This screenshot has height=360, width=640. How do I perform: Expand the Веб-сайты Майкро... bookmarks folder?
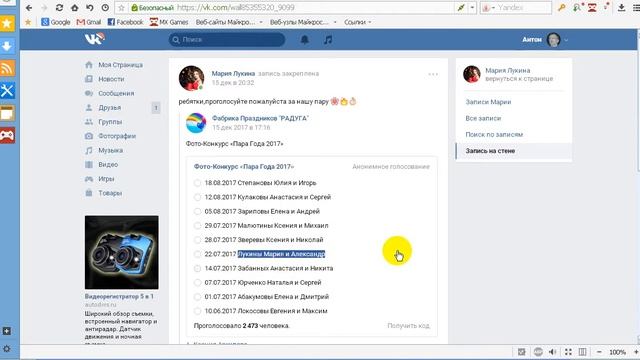tap(229, 22)
